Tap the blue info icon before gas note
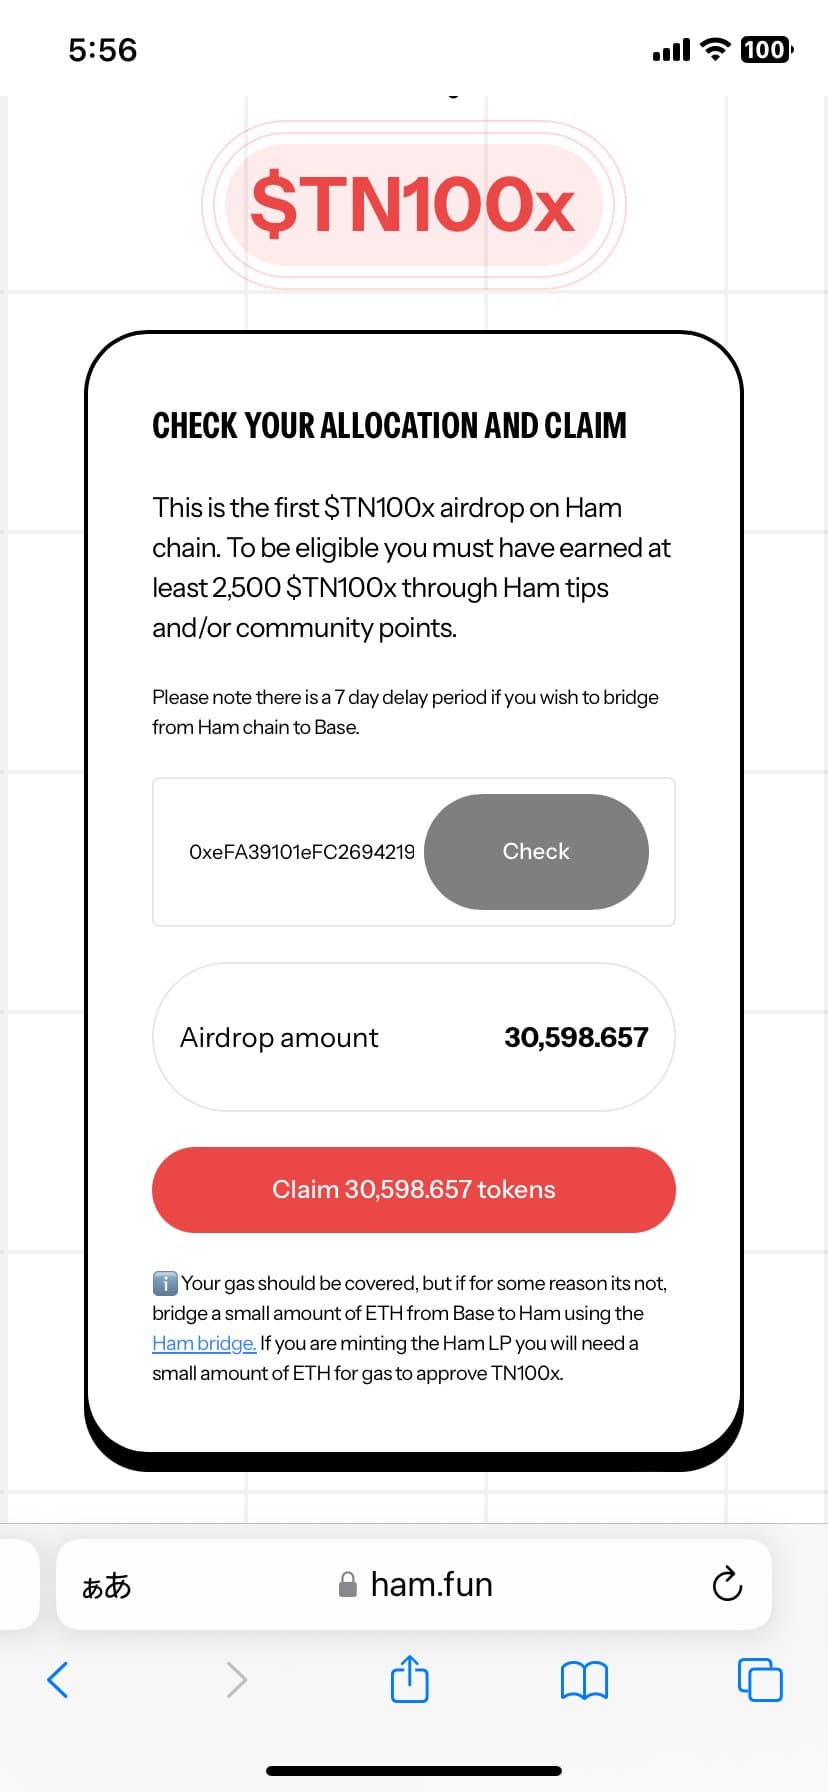Image resolution: width=828 pixels, height=1792 pixels. coord(165,1283)
